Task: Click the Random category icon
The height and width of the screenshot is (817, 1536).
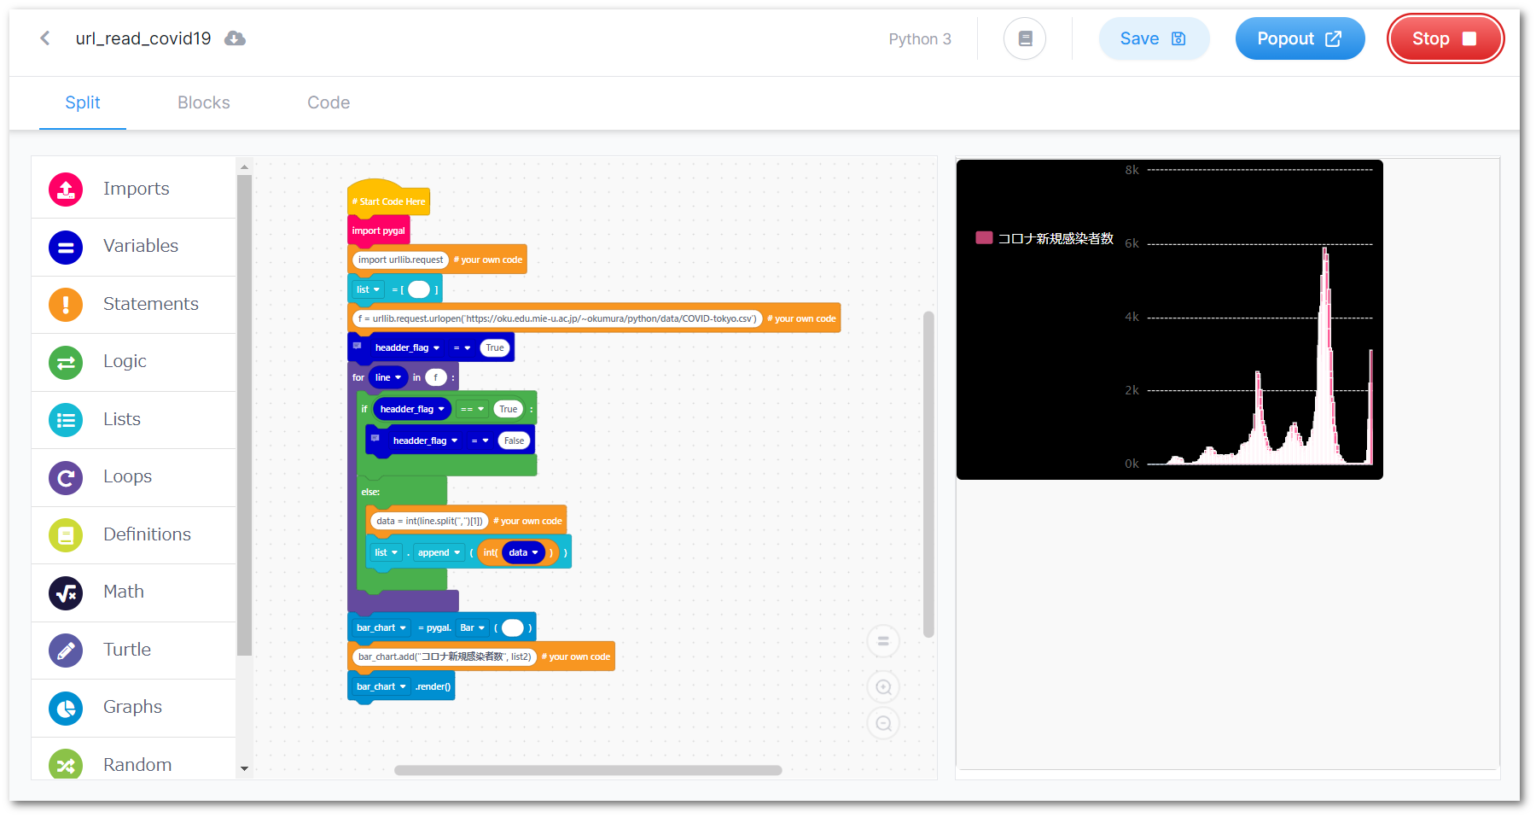Action: click(64, 764)
